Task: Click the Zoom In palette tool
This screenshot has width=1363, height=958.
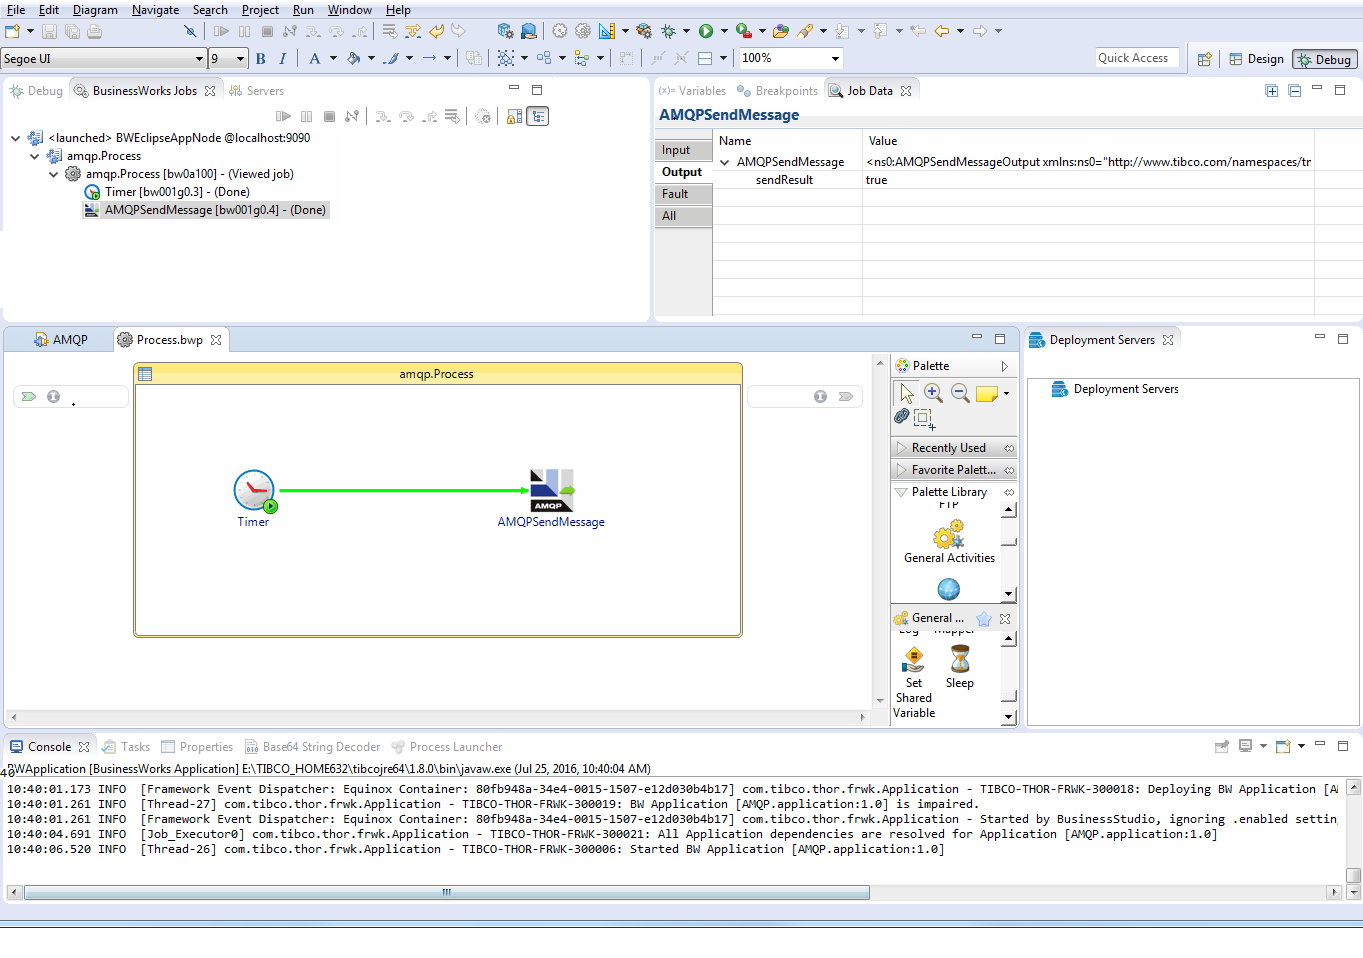Action: click(x=933, y=394)
